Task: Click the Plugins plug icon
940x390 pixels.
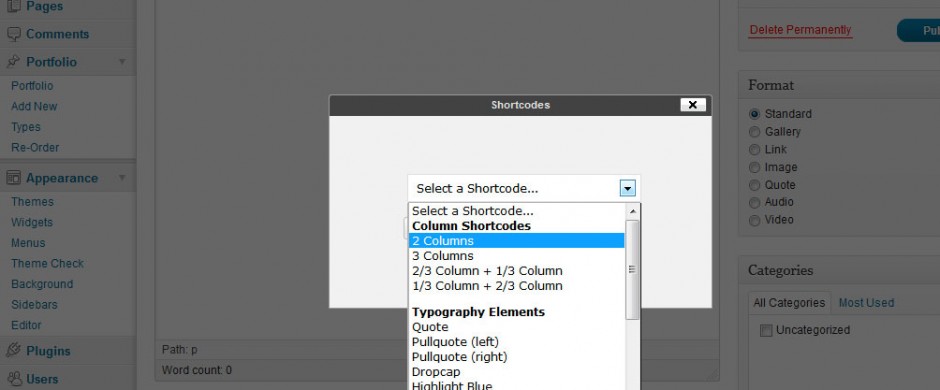Action: pos(13,351)
